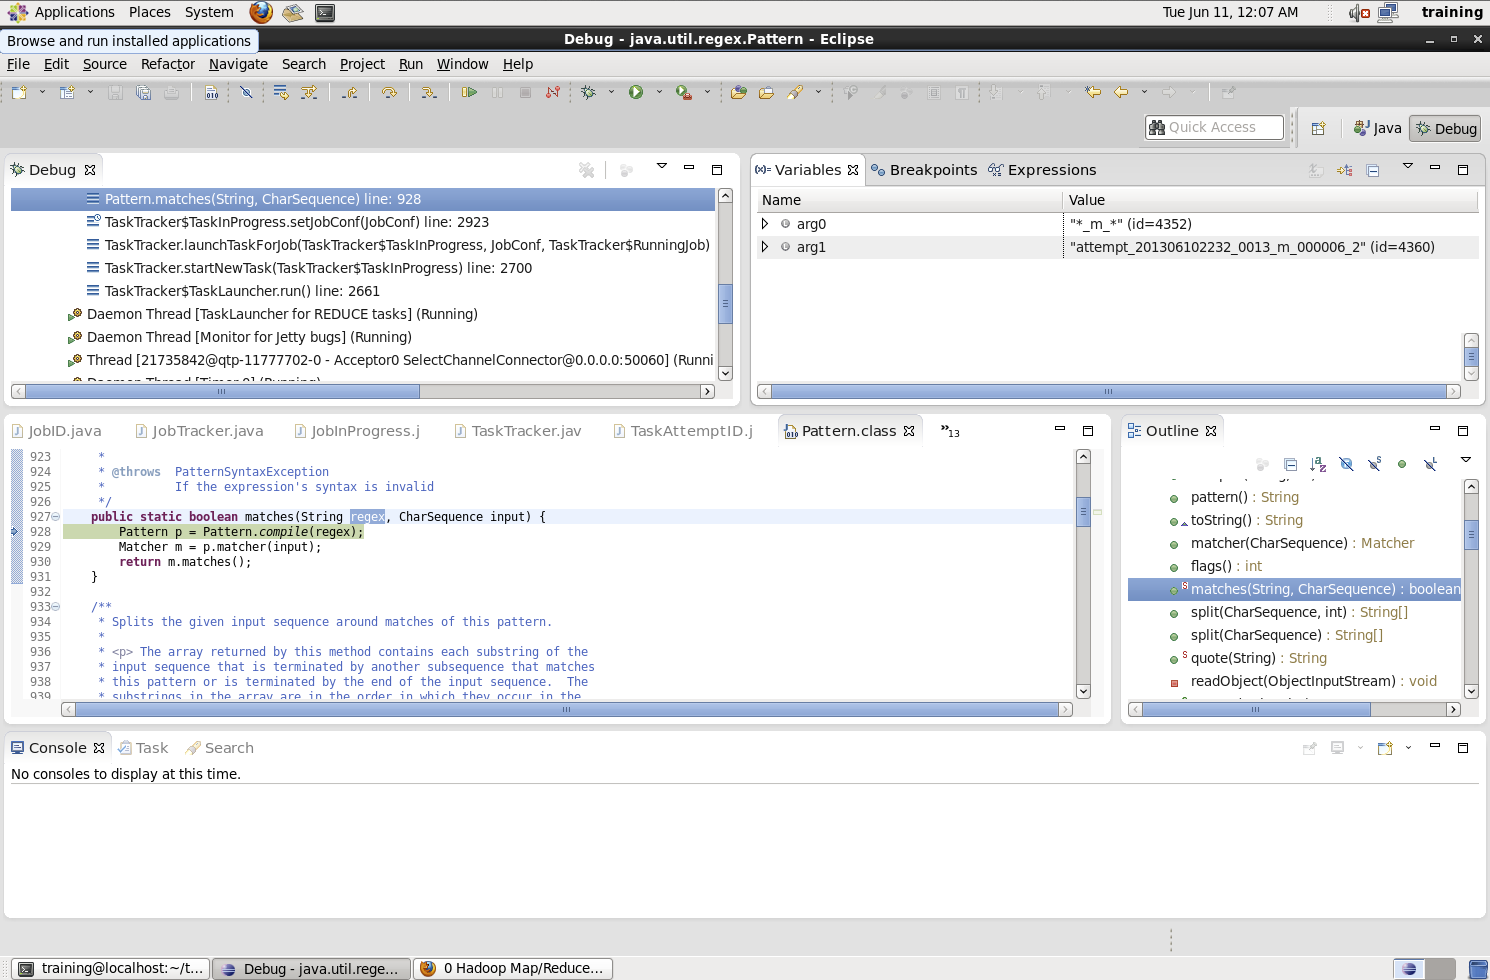This screenshot has height=980, width=1490.
Task: Open Debug launch dropdown arrow
Action: (611, 92)
